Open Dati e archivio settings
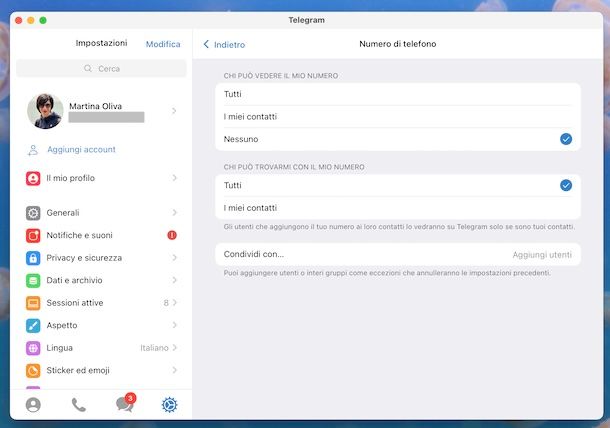The width and height of the screenshot is (610, 428). [101, 281]
